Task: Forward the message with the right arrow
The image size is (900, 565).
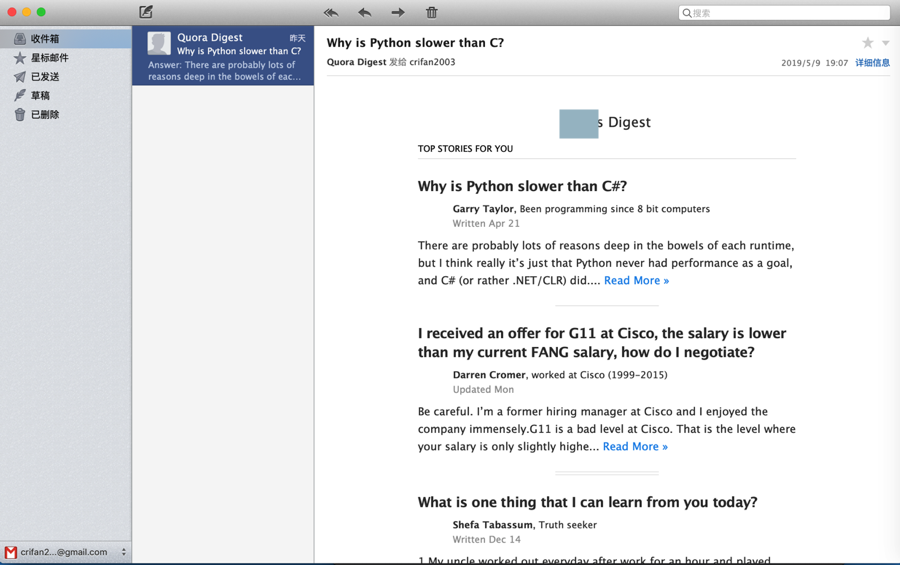Action: point(398,12)
